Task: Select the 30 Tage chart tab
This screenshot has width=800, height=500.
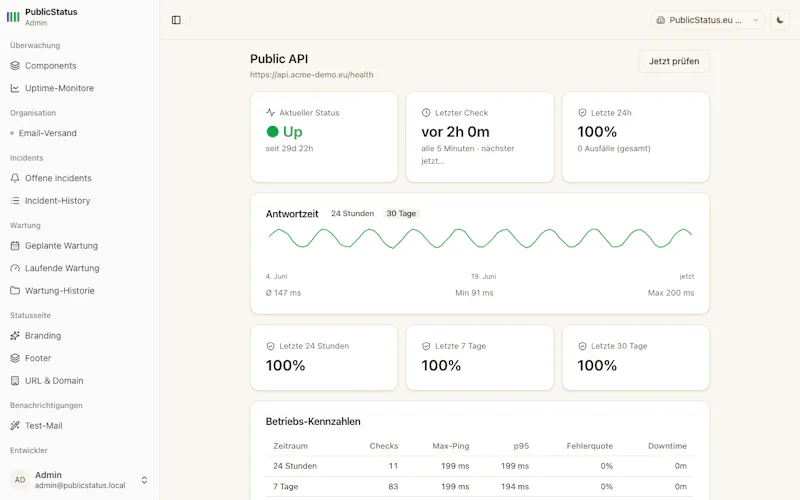Action: tap(401, 213)
